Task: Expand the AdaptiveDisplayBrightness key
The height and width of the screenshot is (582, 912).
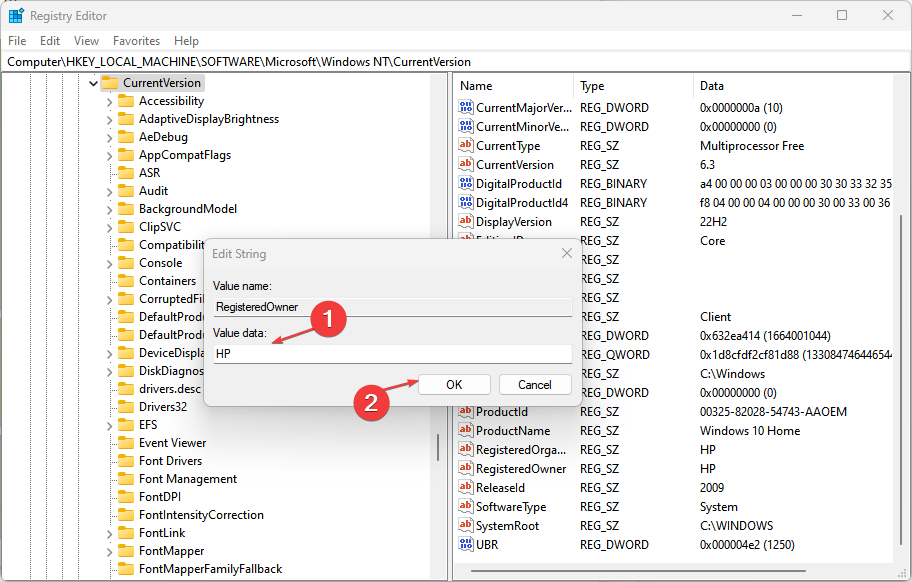Action: tap(109, 120)
